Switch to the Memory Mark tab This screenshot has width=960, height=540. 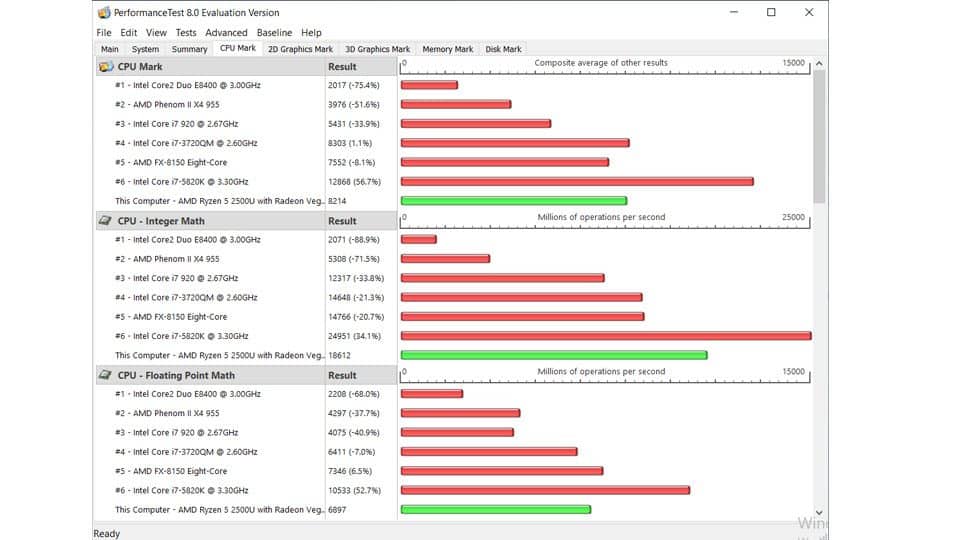click(448, 49)
